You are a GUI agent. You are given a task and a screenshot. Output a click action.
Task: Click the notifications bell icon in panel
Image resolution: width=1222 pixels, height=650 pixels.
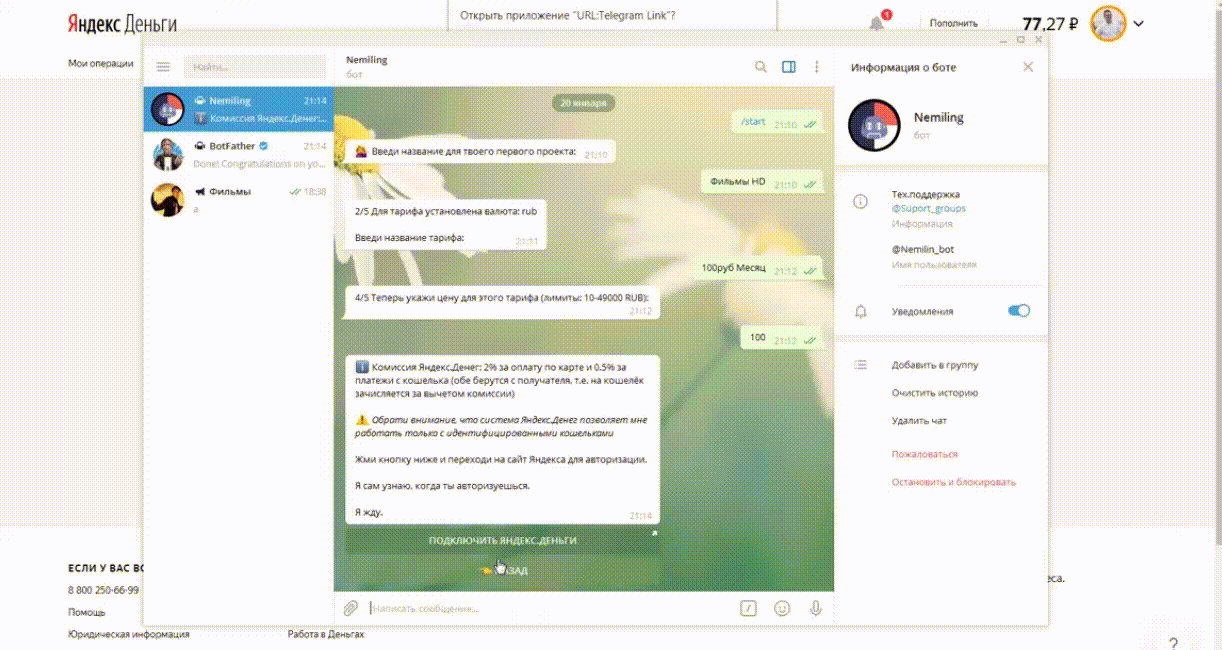coord(860,312)
